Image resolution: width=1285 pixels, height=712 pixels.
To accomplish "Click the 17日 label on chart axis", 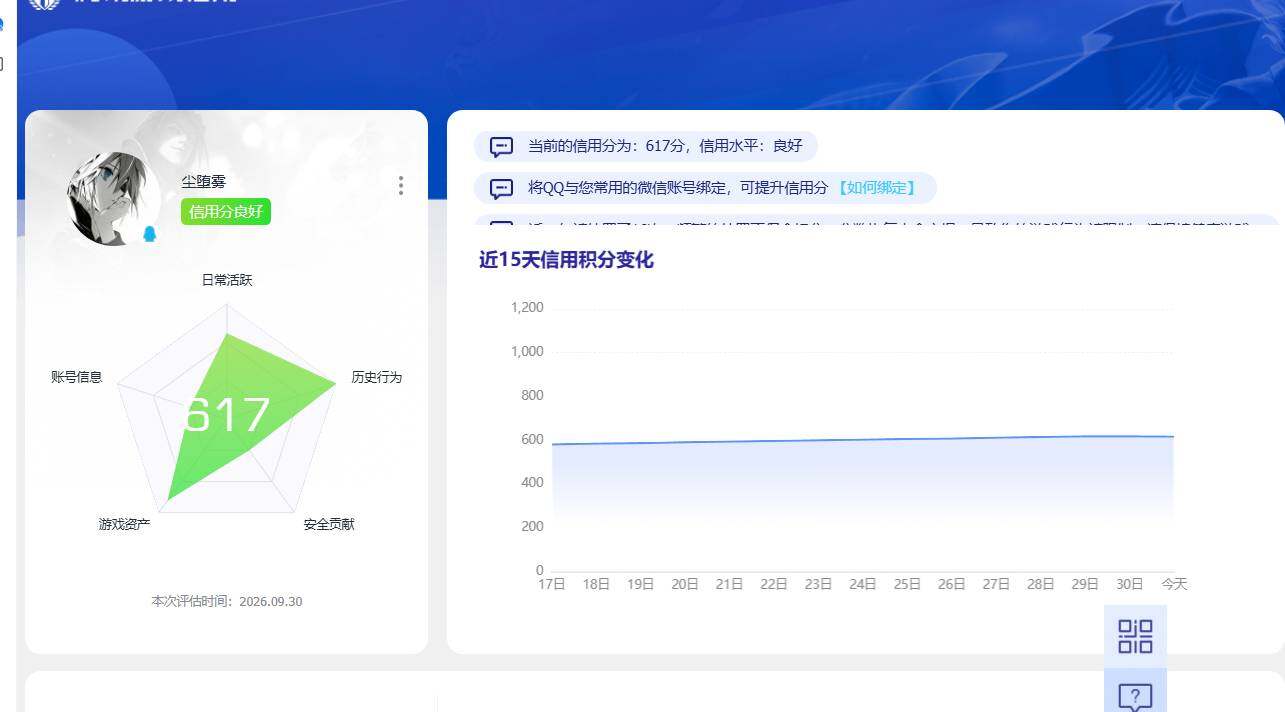I will click(x=552, y=584).
